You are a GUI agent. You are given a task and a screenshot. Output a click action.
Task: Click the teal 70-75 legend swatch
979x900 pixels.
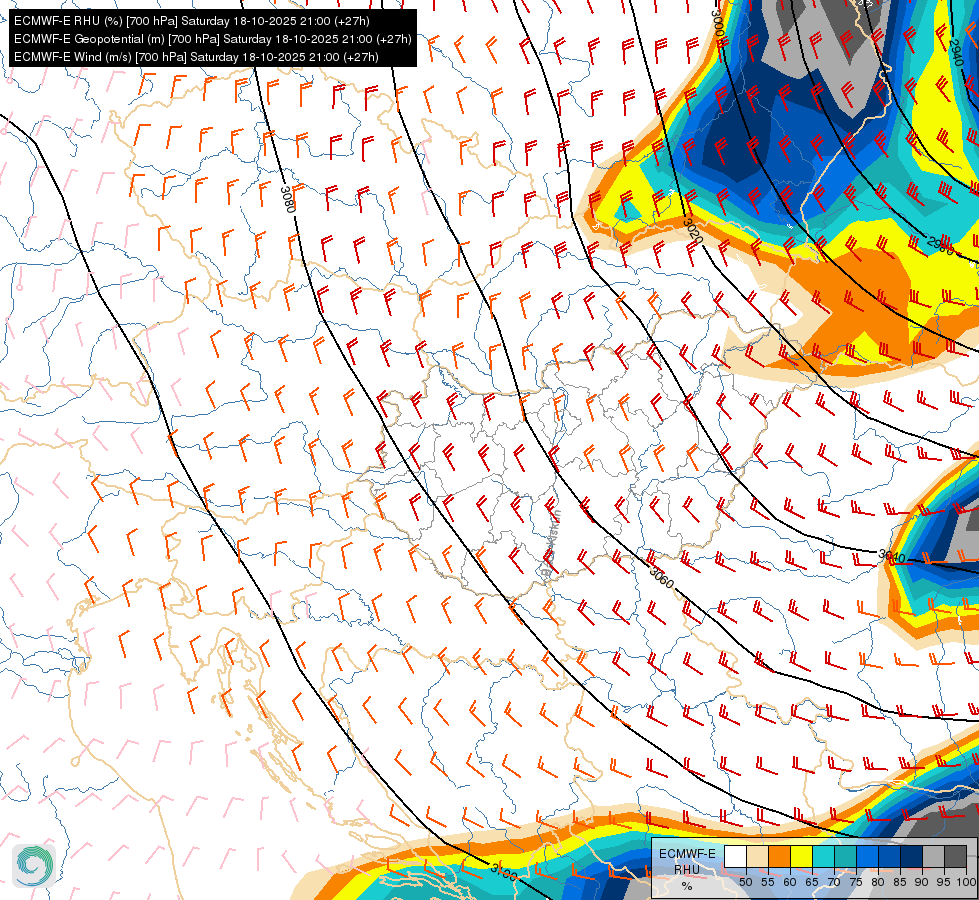click(x=845, y=857)
